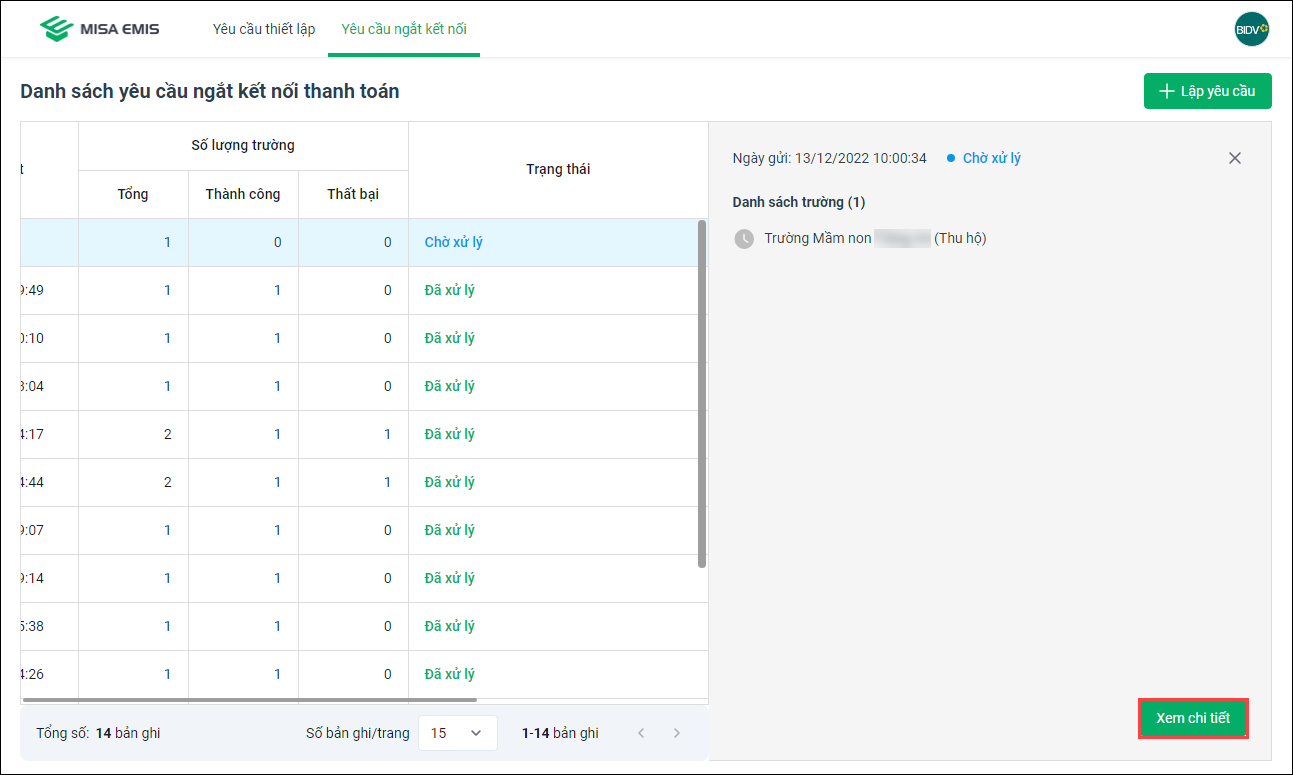Image resolution: width=1293 pixels, height=775 pixels.
Task: Select Đã xử lý in the row ending 0:10
Action: pyautogui.click(x=449, y=339)
